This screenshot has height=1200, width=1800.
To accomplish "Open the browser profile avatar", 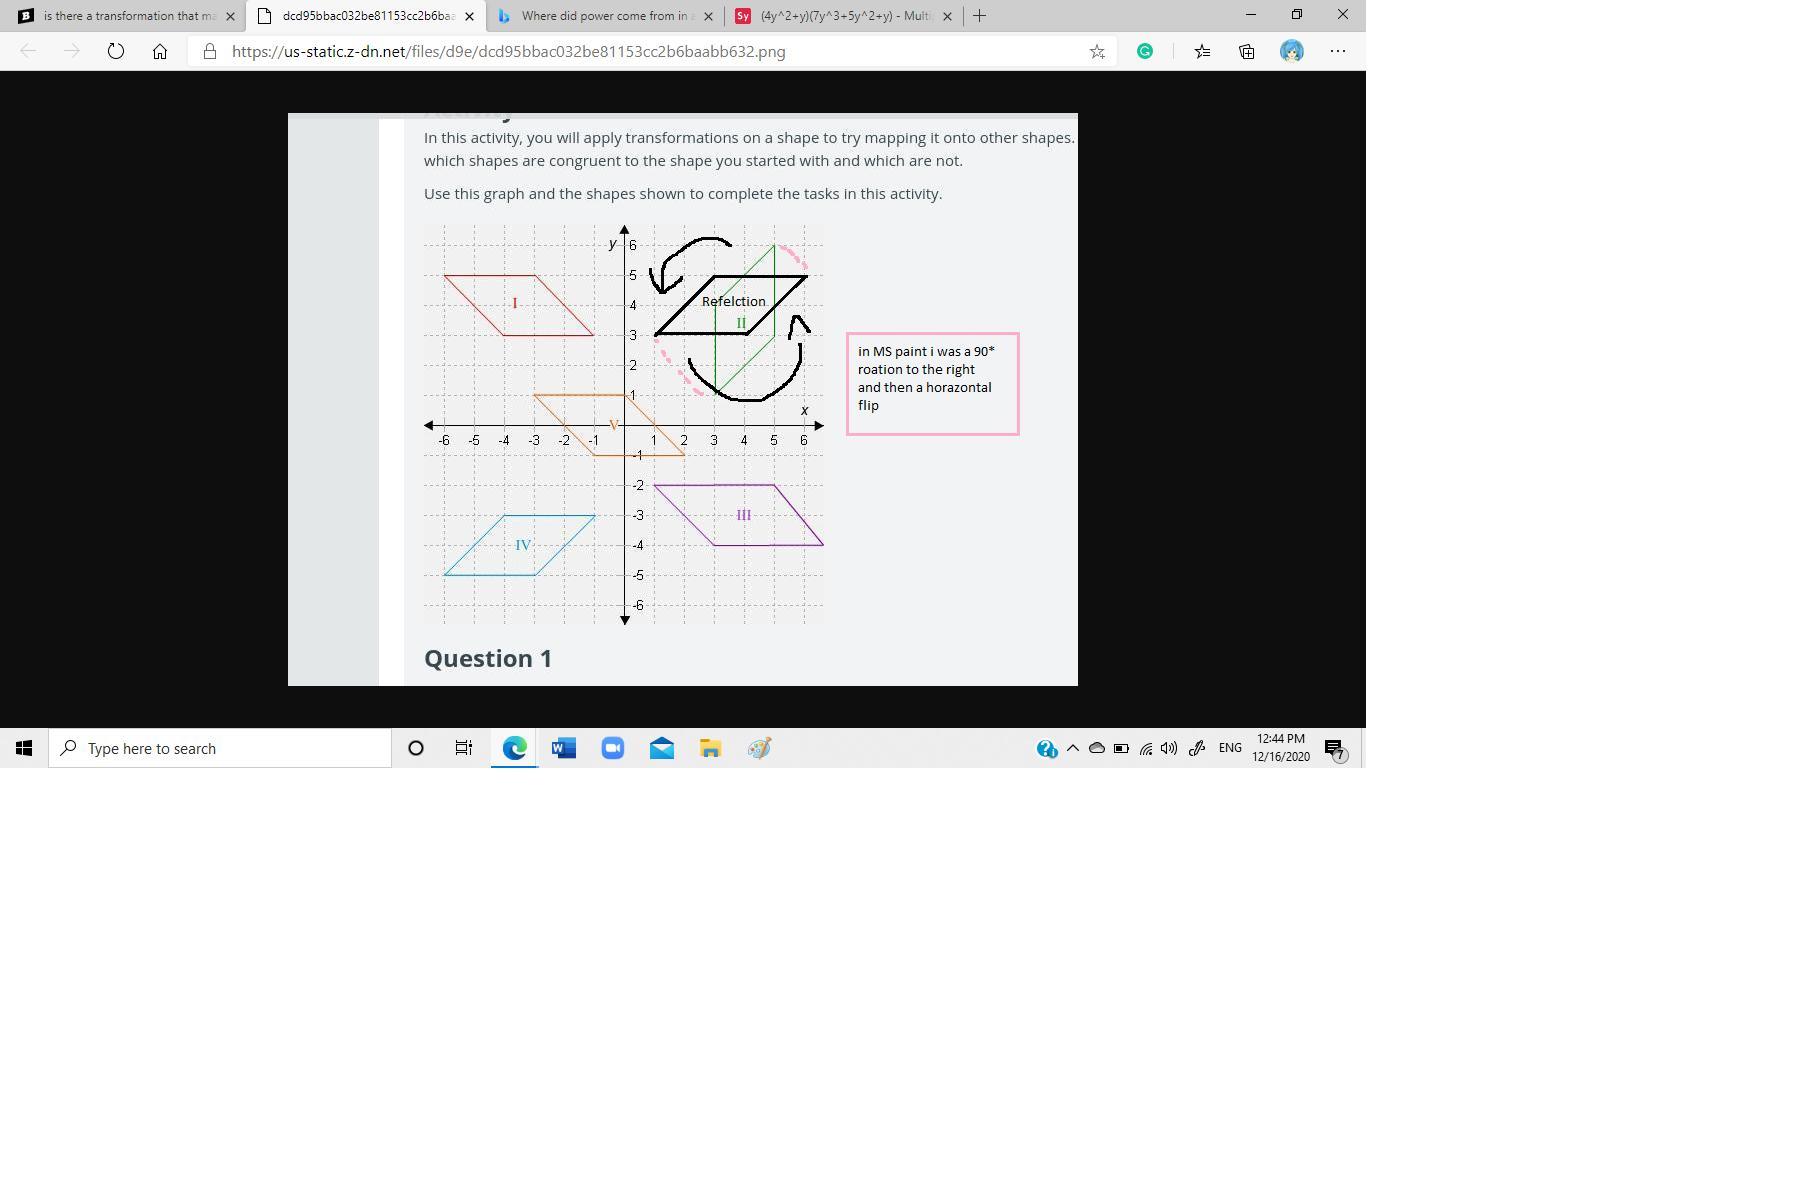I will point(1292,51).
